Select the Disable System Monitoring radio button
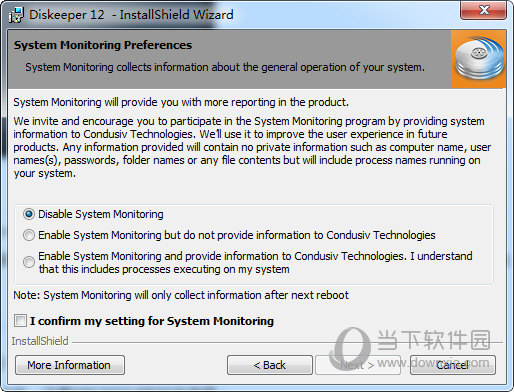The image size is (514, 392). pos(29,214)
